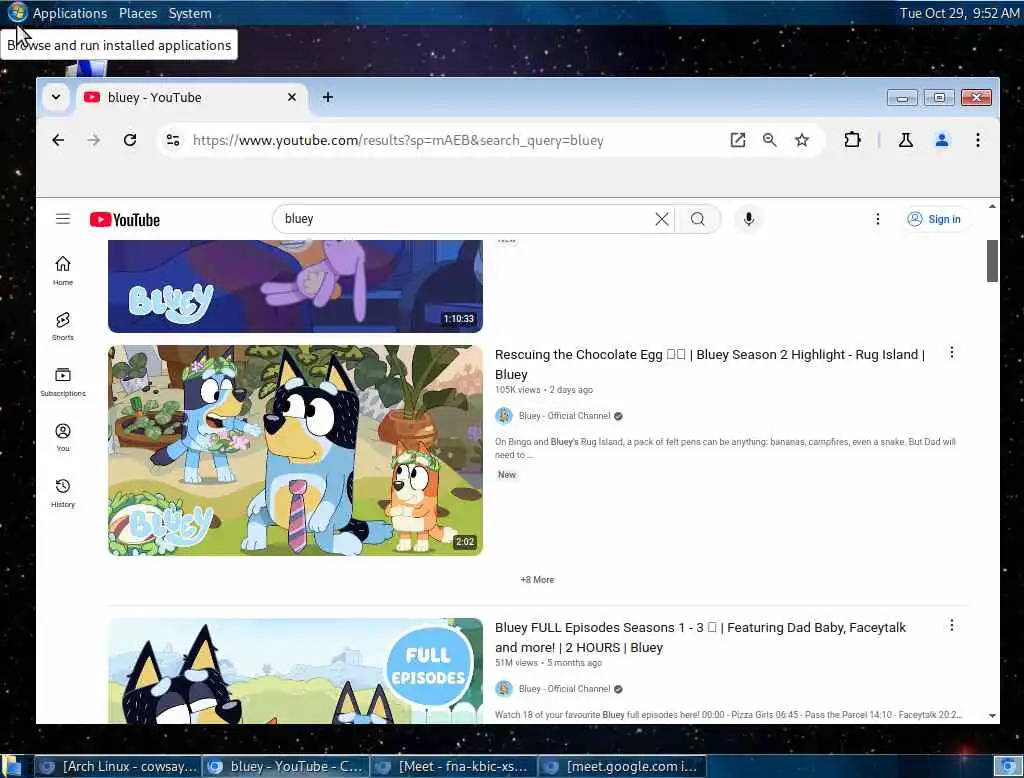The image size is (1024, 778).
Task: Open Bluey FULL Episodes Seasons 1-3 title
Action: coord(700,637)
